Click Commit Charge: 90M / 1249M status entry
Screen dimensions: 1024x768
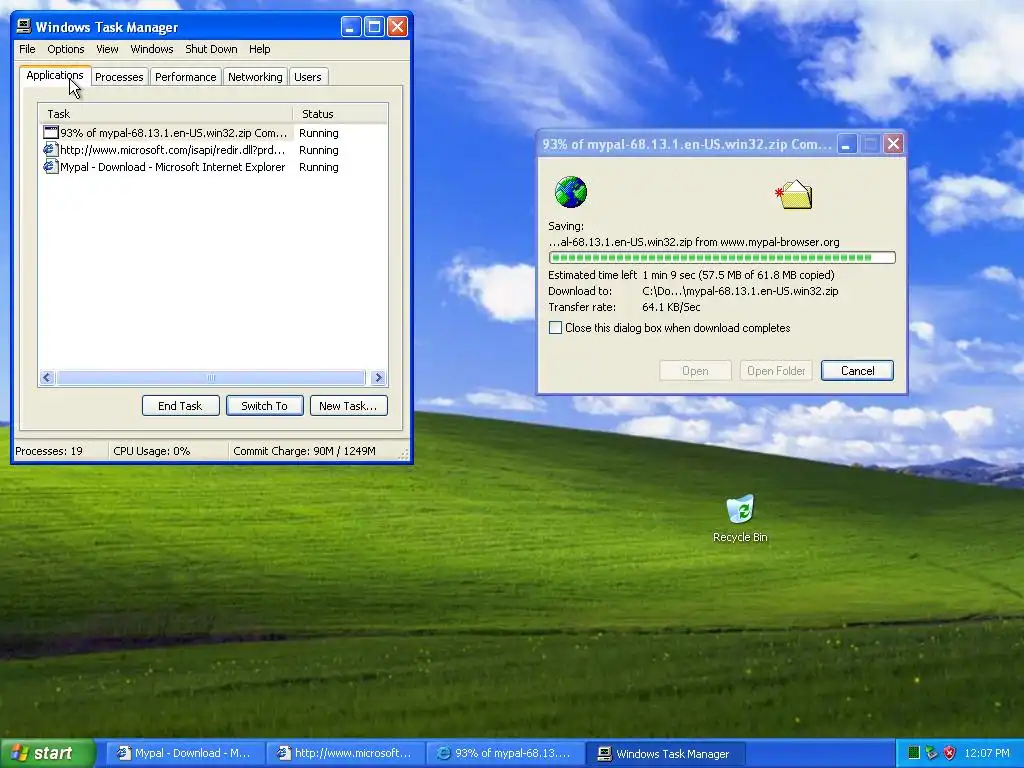click(304, 451)
